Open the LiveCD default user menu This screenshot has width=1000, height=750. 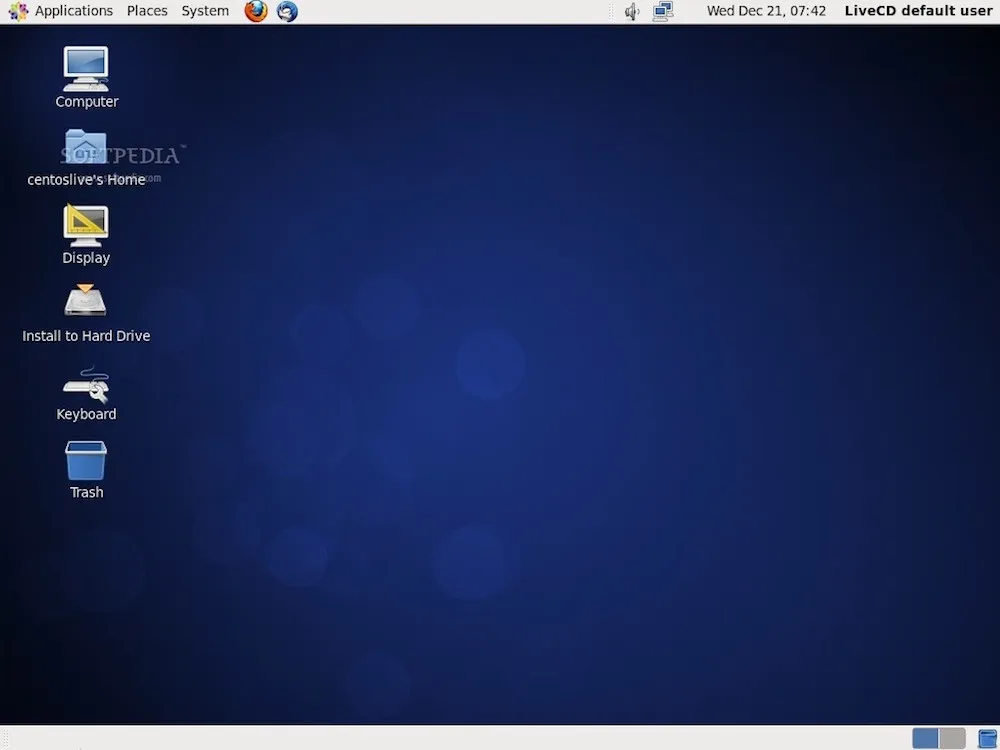(x=918, y=11)
